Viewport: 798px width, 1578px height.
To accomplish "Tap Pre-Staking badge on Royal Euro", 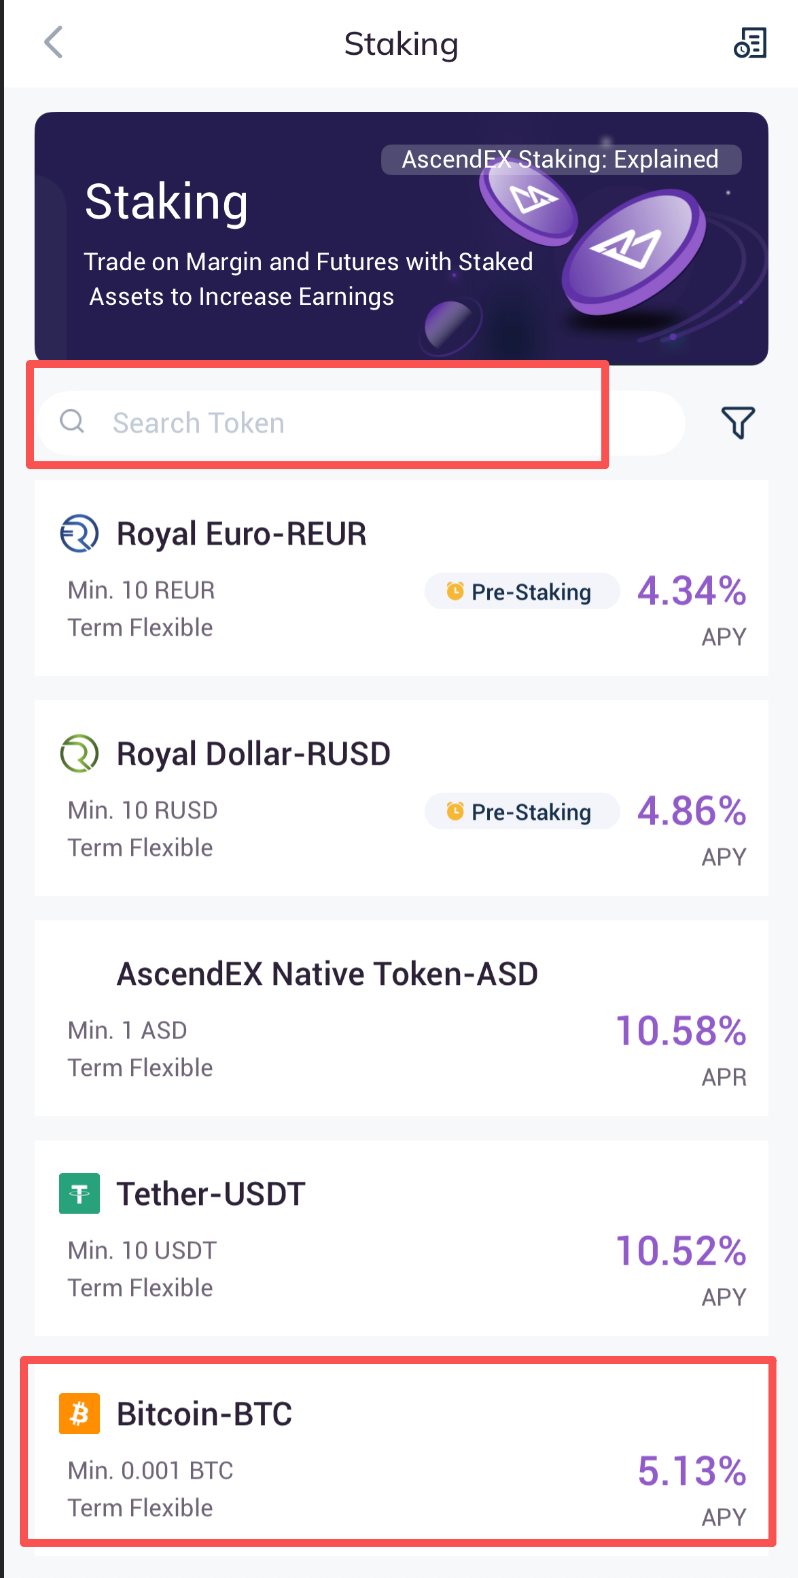I will (x=521, y=592).
